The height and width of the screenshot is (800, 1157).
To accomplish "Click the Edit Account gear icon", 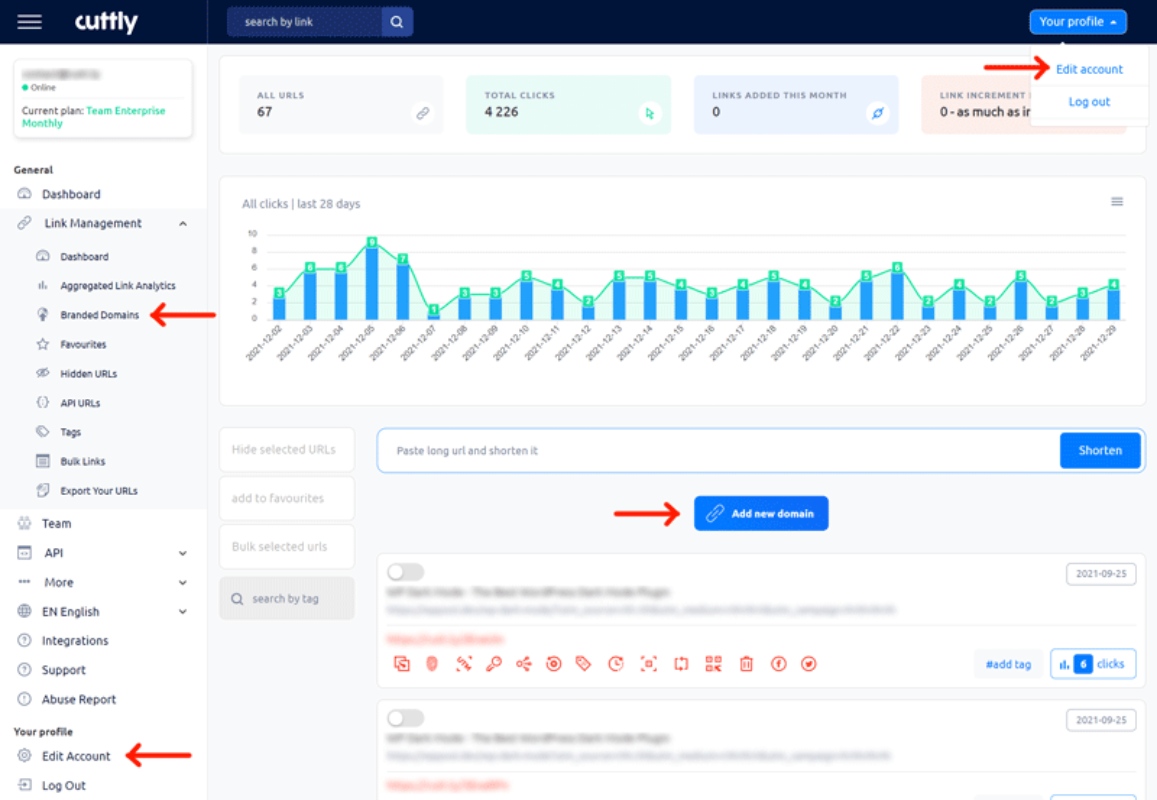I will pos(24,756).
